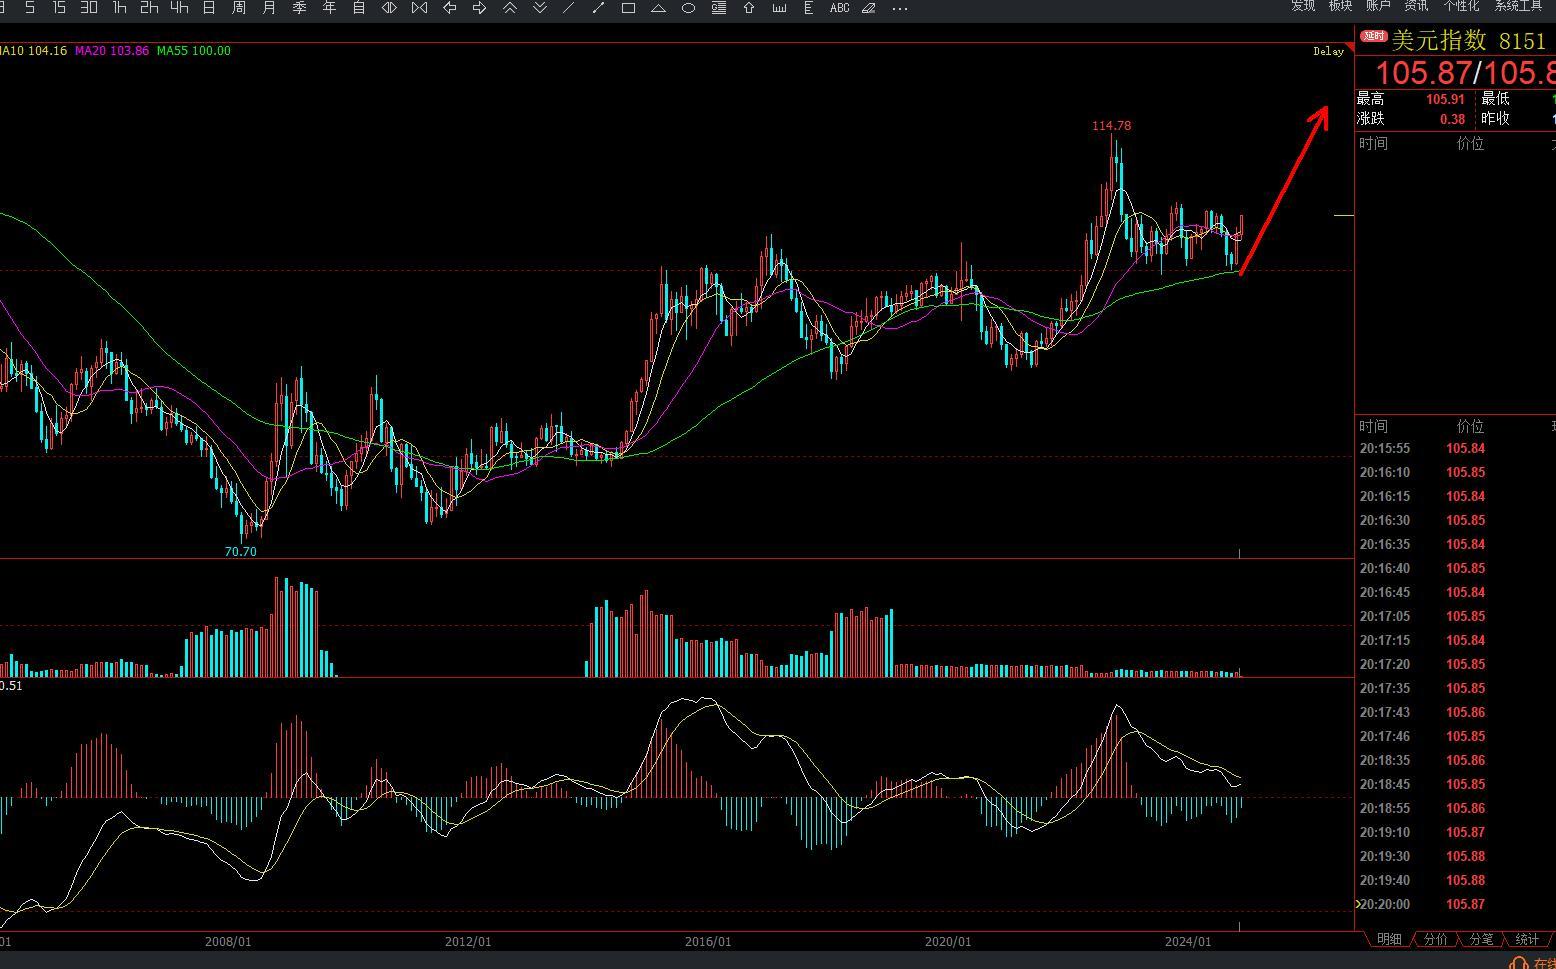Switch to the 明细 tab

coord(1389,939)
